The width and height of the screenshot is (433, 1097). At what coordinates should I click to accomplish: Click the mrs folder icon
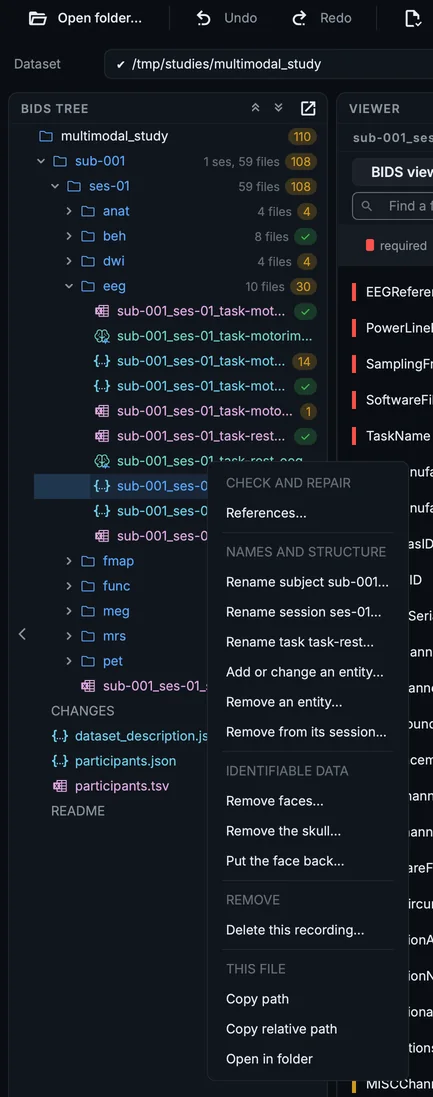pos(88,636)
